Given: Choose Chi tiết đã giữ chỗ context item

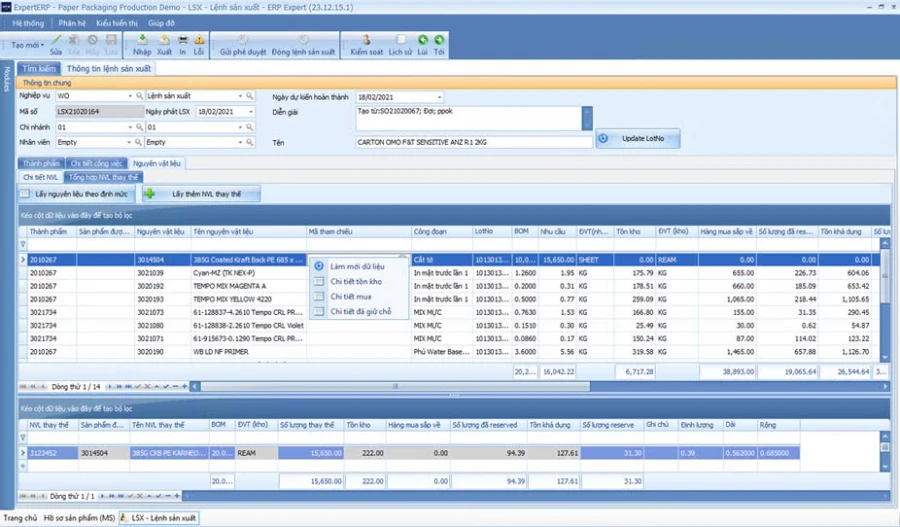Looking at the screenshot, I should click(x=360, y=311).
